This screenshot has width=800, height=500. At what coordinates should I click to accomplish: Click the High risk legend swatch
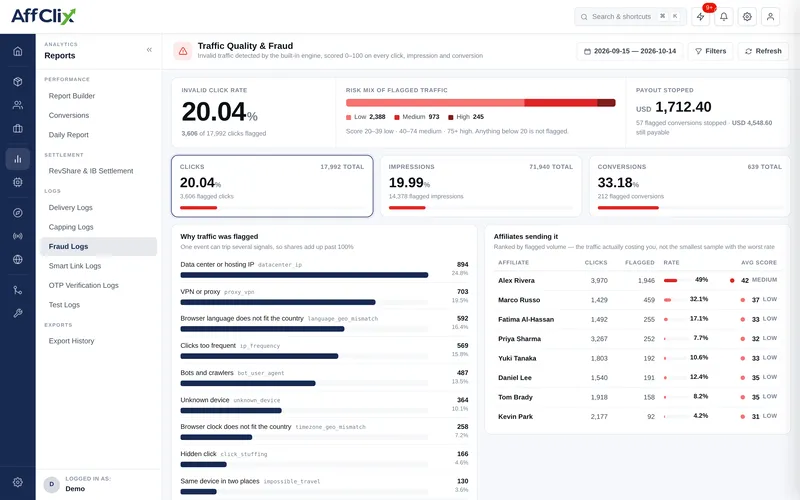451,117
